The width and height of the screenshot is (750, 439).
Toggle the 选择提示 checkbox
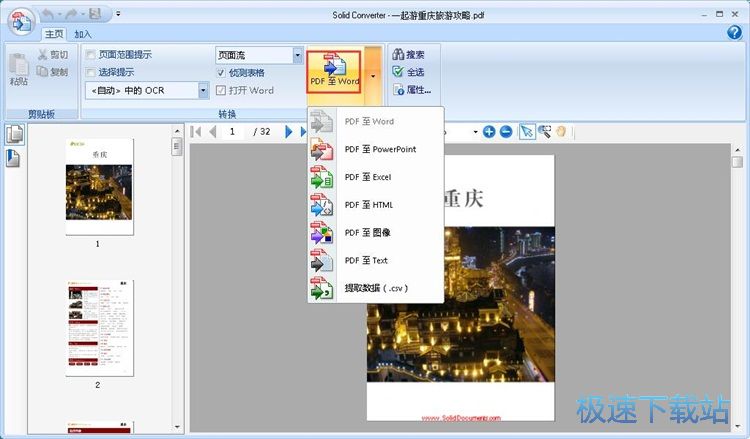click(x=92, y=73)
